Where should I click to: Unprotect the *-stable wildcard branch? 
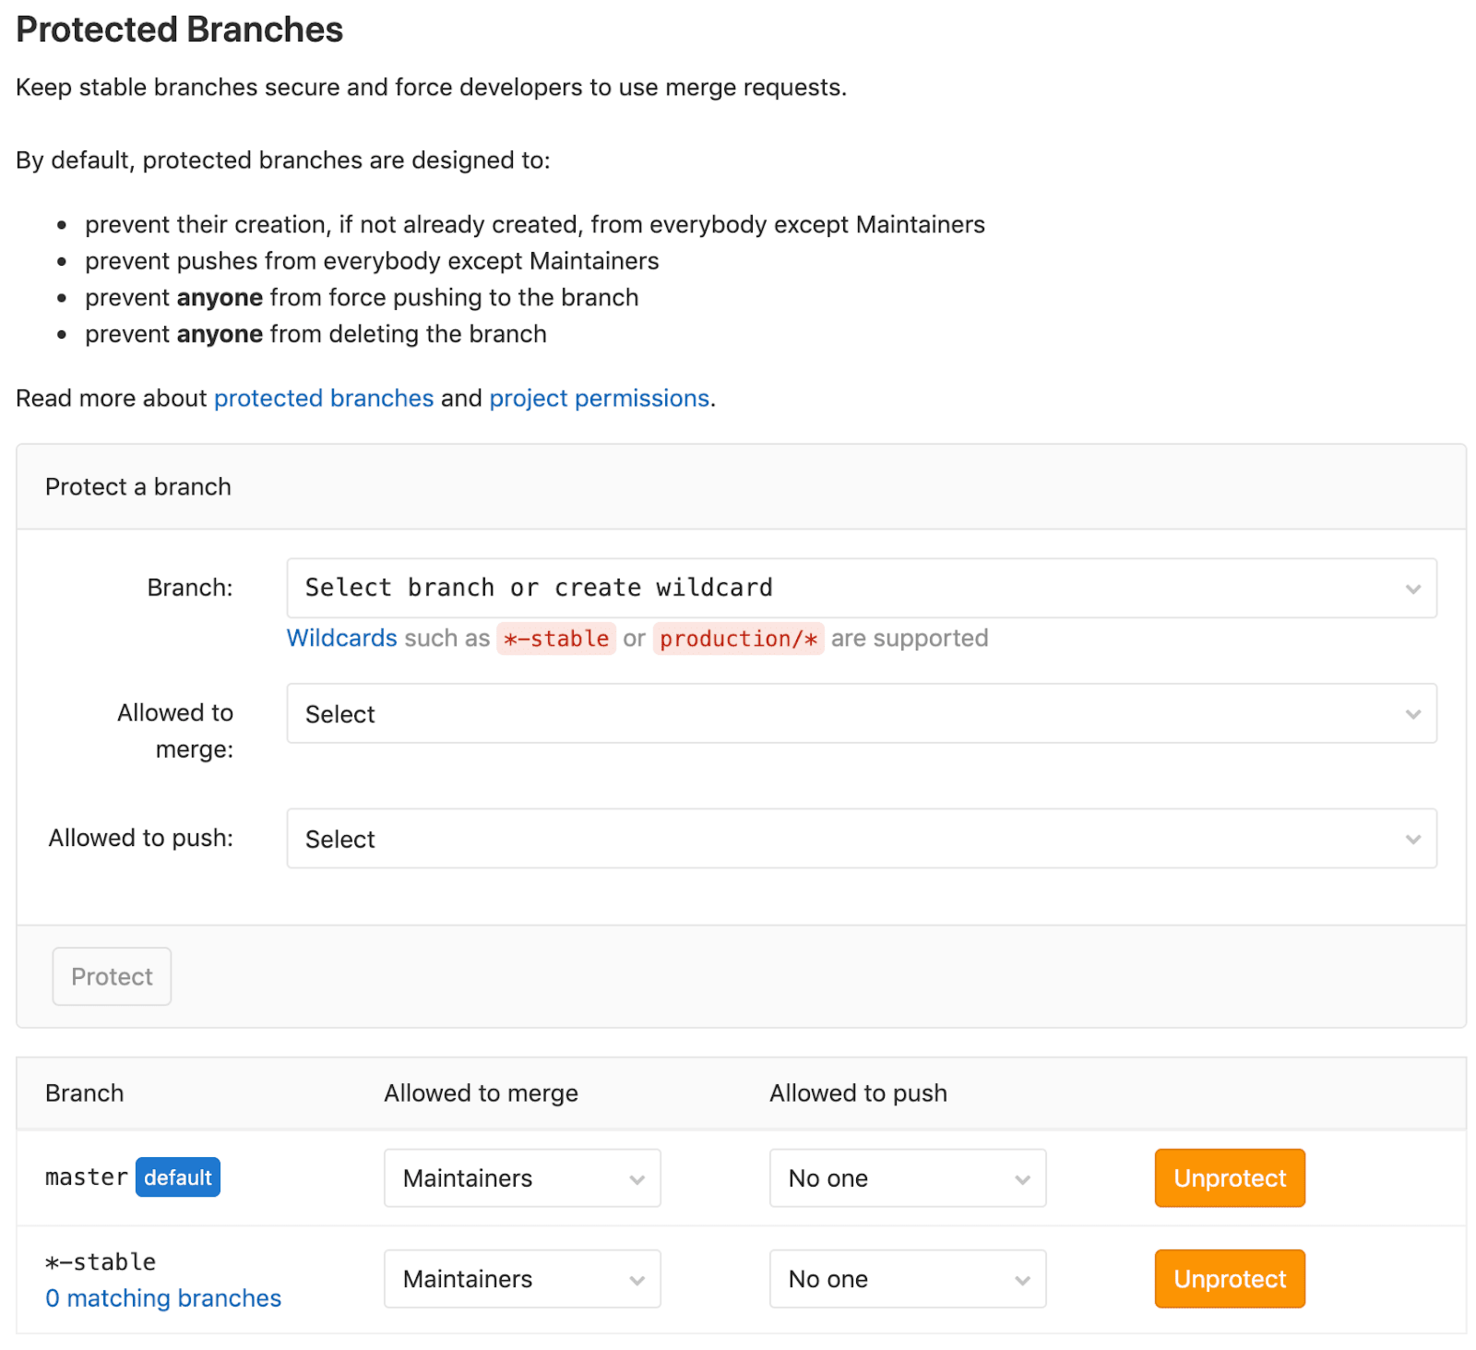click(x=1229, y=1279)
